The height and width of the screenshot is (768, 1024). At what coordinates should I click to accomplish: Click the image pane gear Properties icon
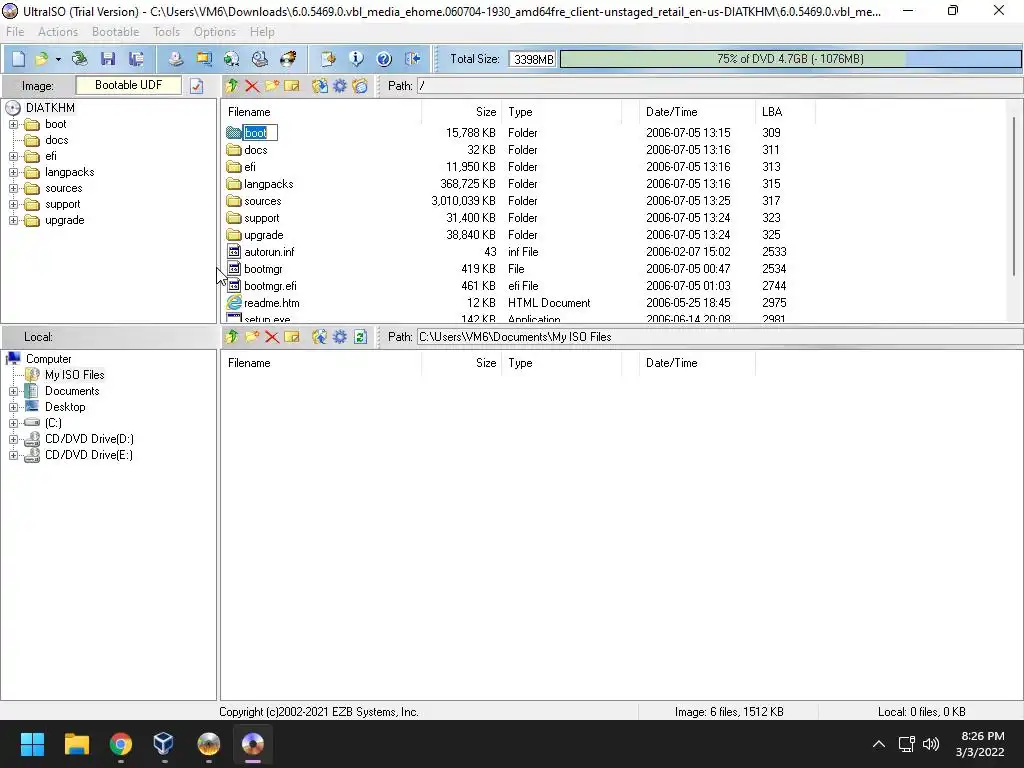point(340,86)
